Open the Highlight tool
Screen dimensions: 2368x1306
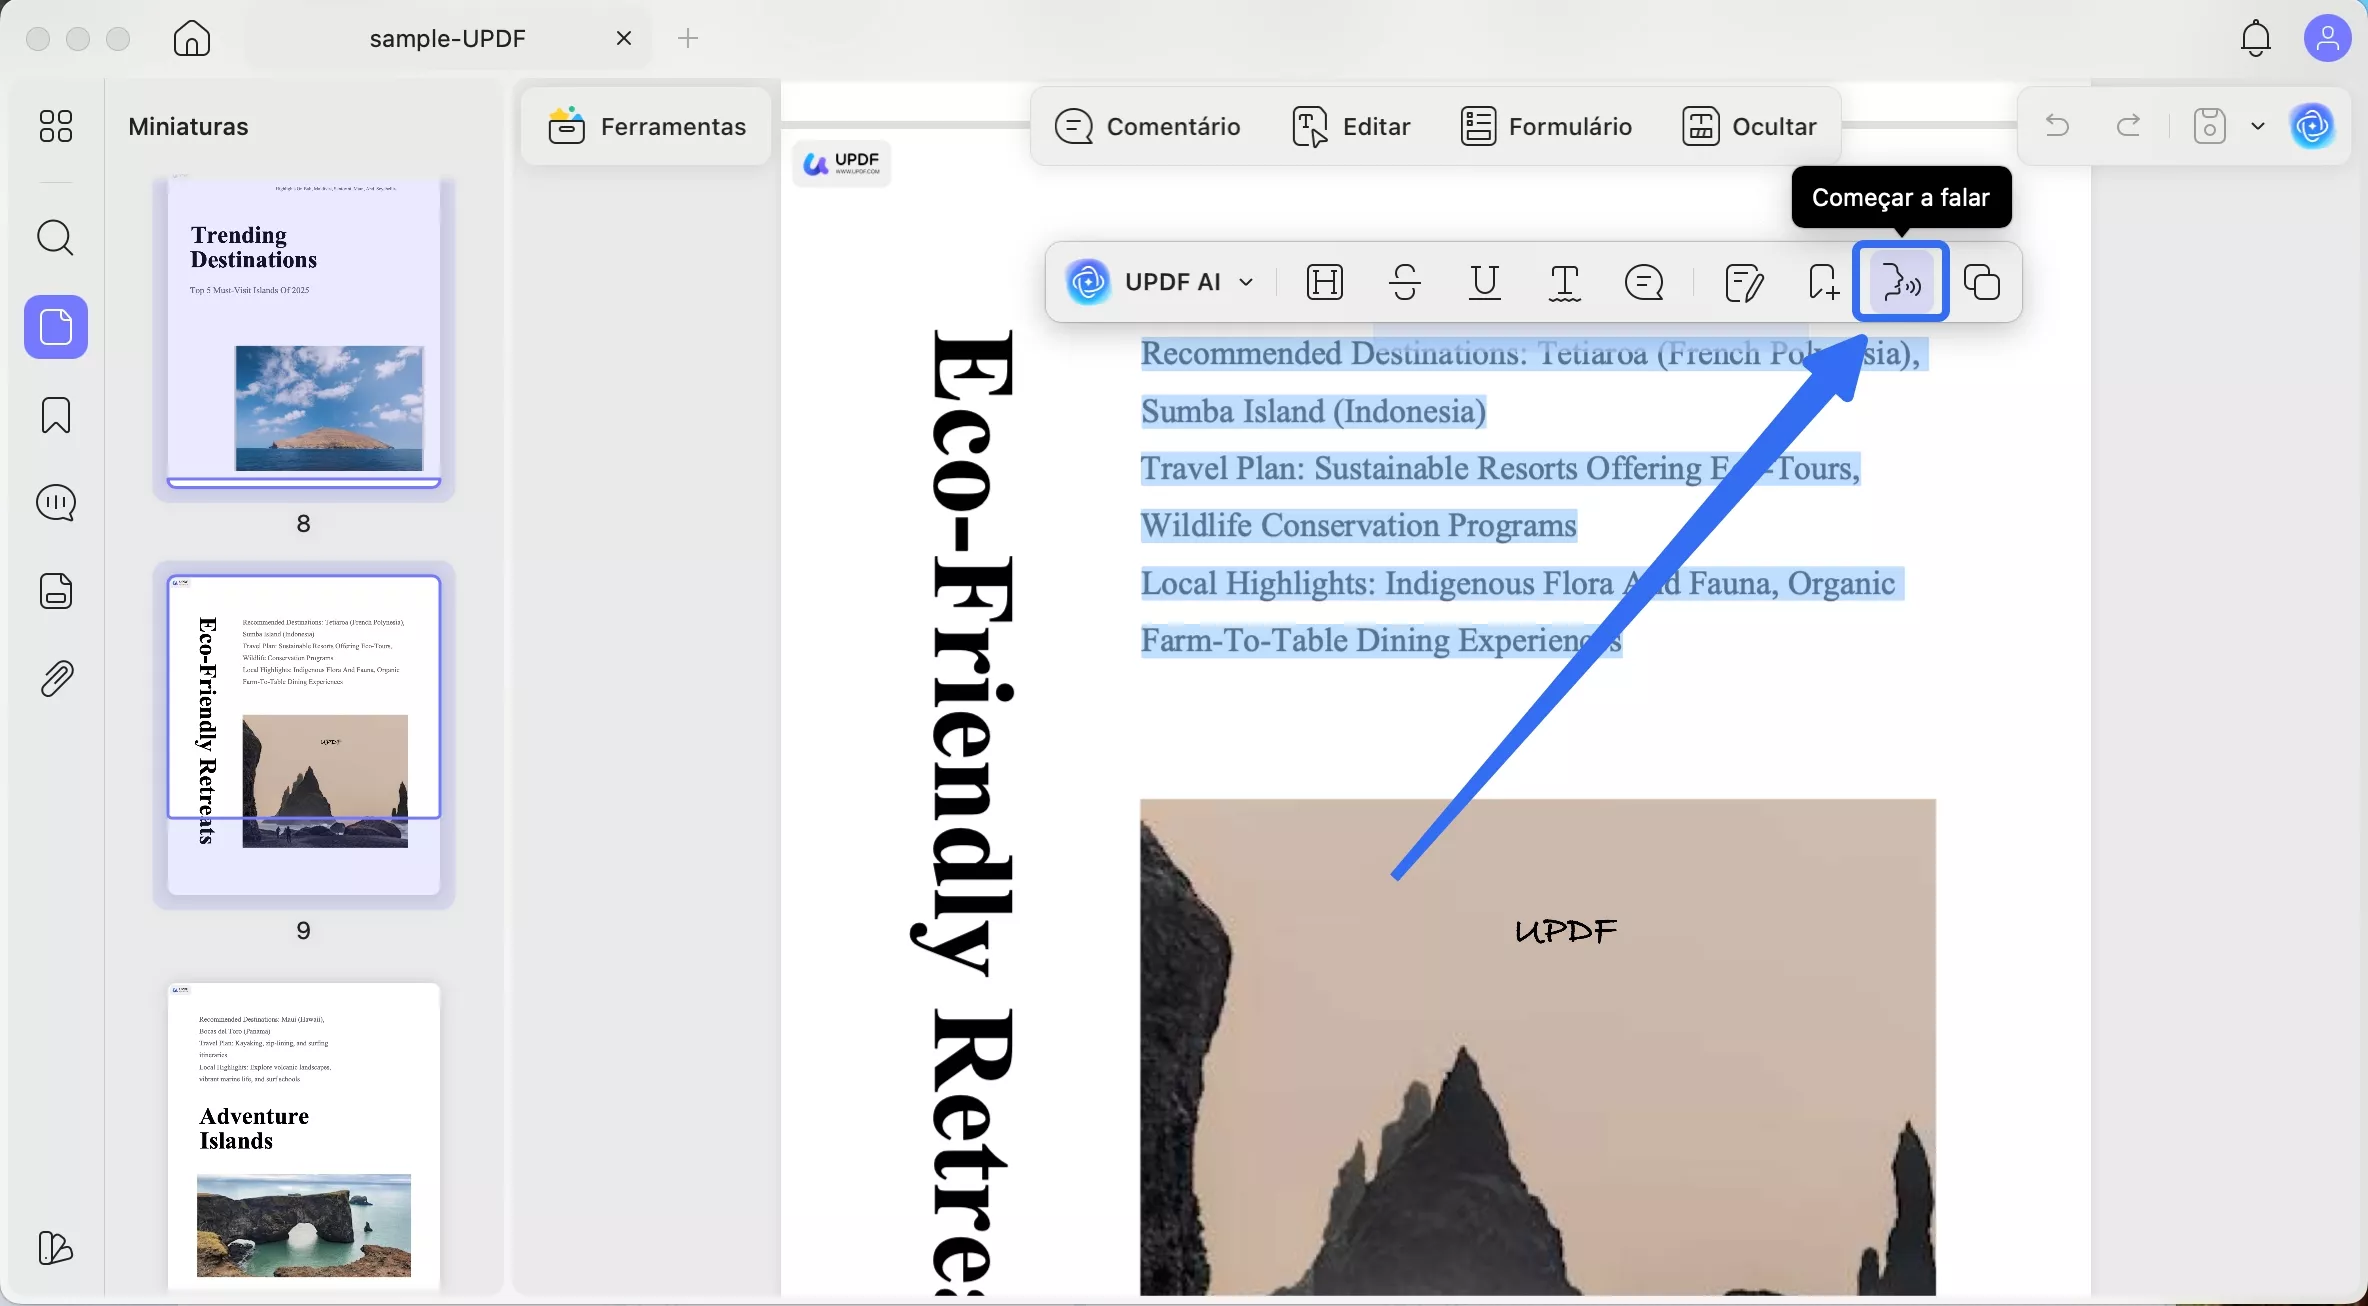point(1324,282)
